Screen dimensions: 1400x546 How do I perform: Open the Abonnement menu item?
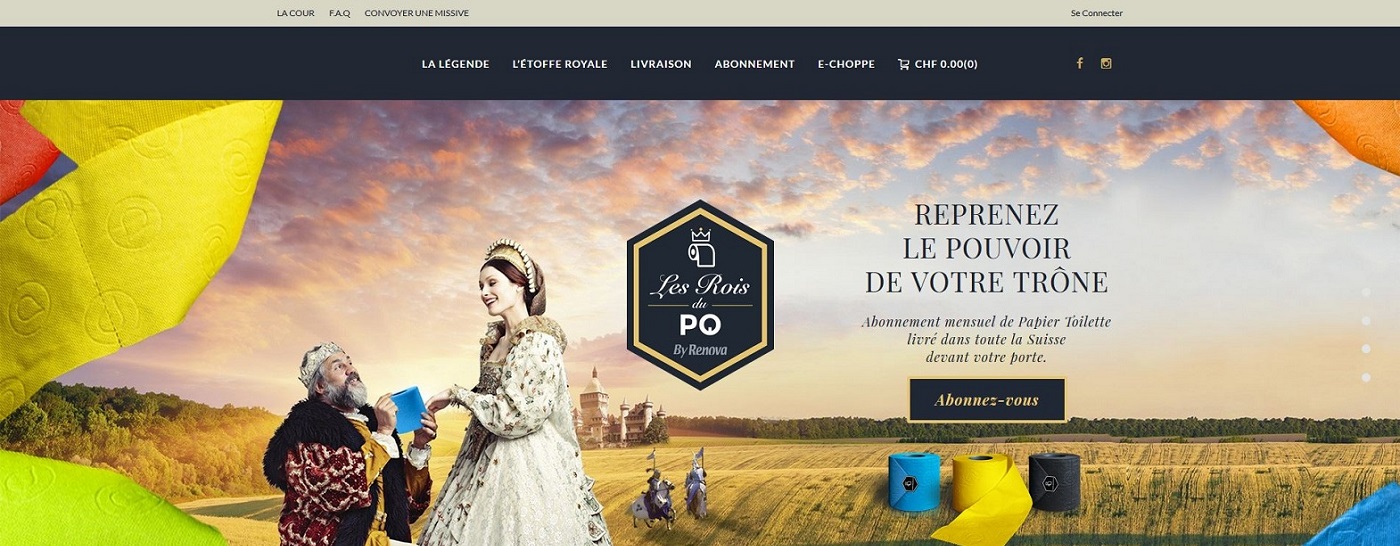pyautogui.click(x=754, y=64)
